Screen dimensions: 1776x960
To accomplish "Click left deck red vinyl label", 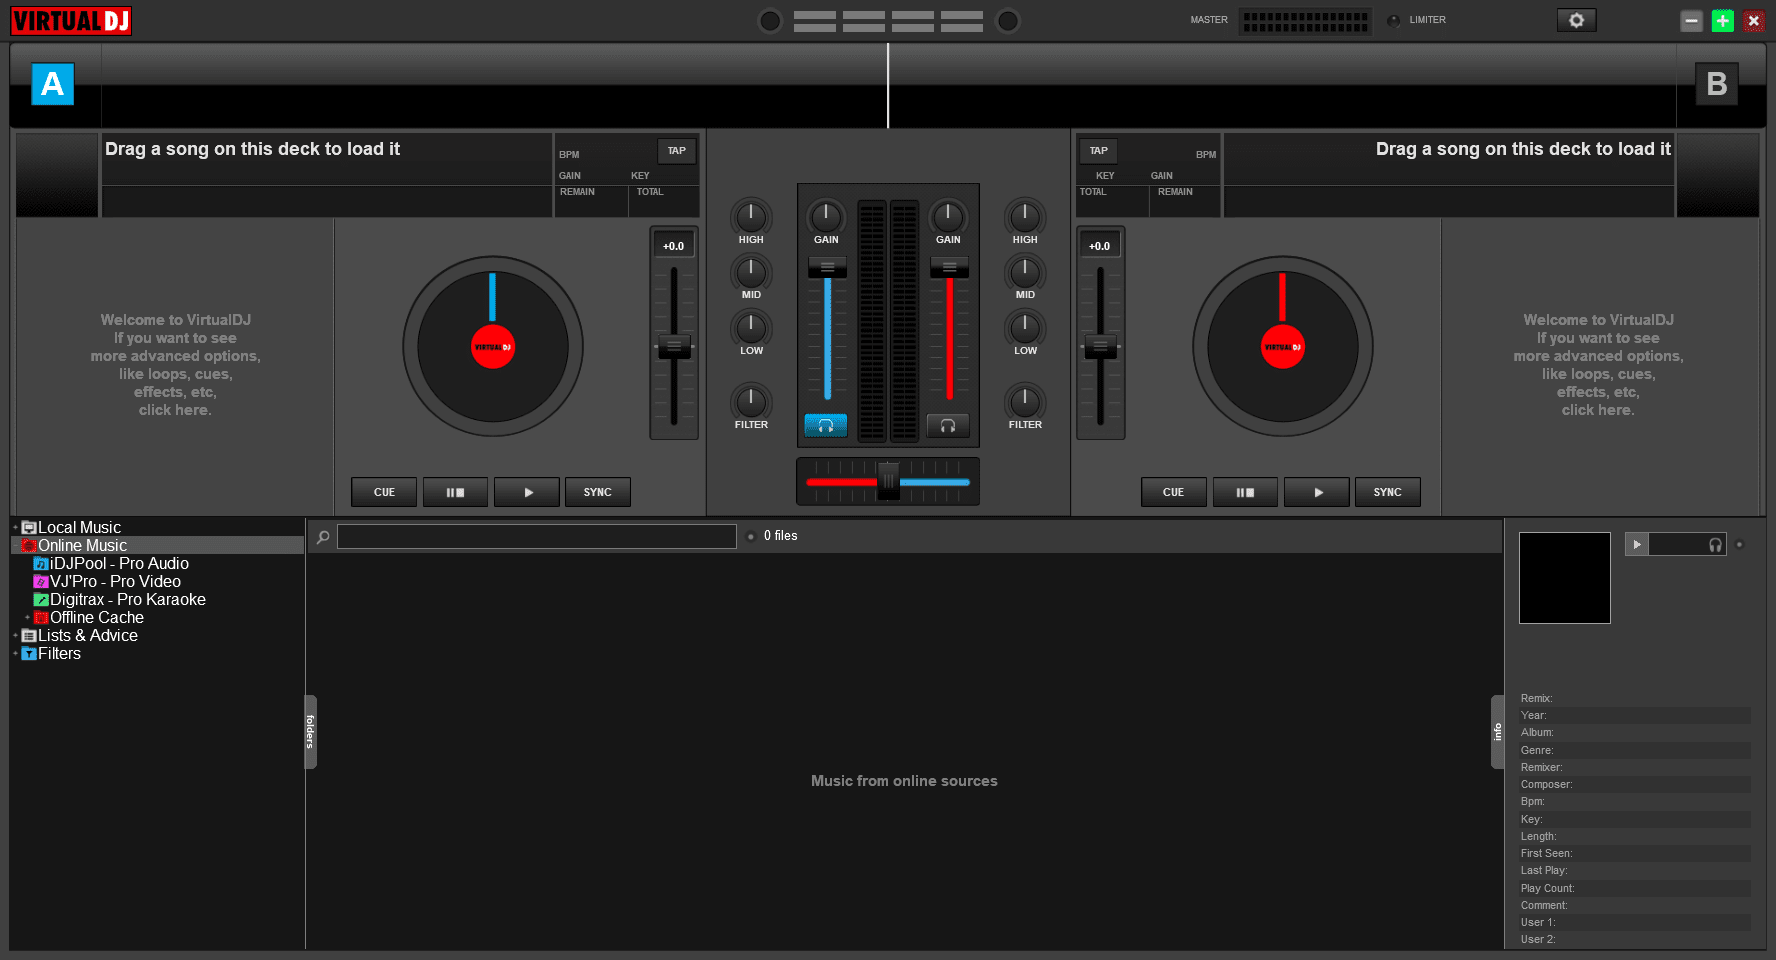I will pyautogui.click(x=492, y=347).
